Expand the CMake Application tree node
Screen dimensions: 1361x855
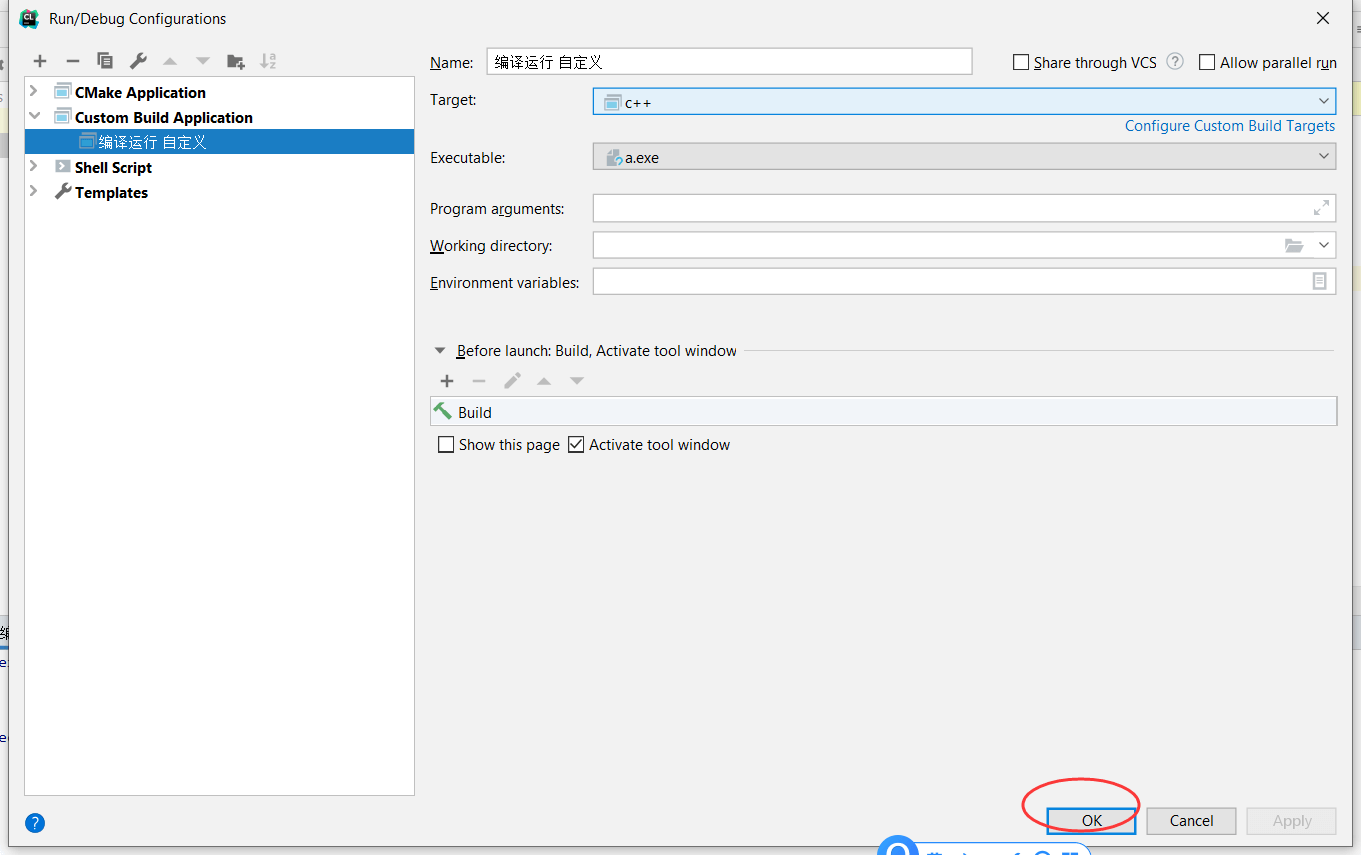[x=34, y=92]
